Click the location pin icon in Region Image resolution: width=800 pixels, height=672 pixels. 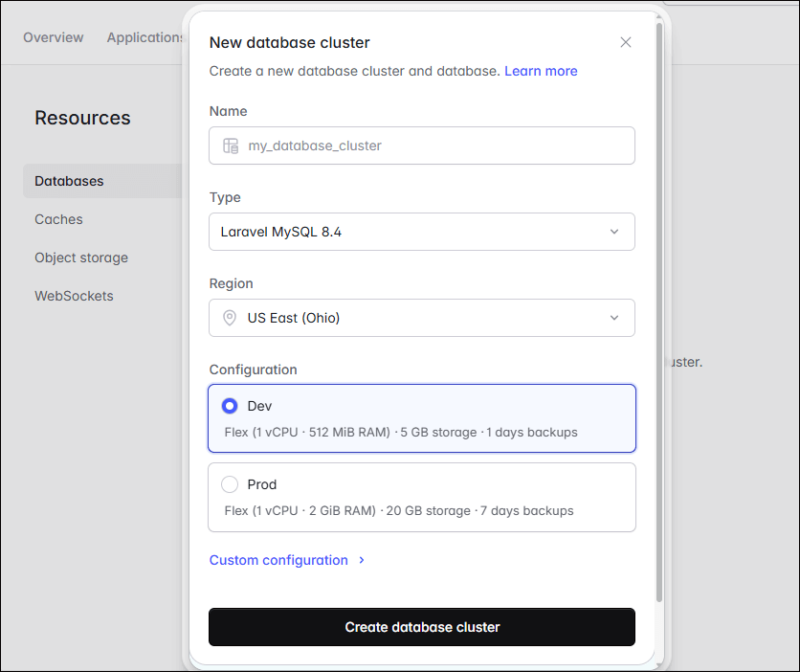[x=230, y=318]
